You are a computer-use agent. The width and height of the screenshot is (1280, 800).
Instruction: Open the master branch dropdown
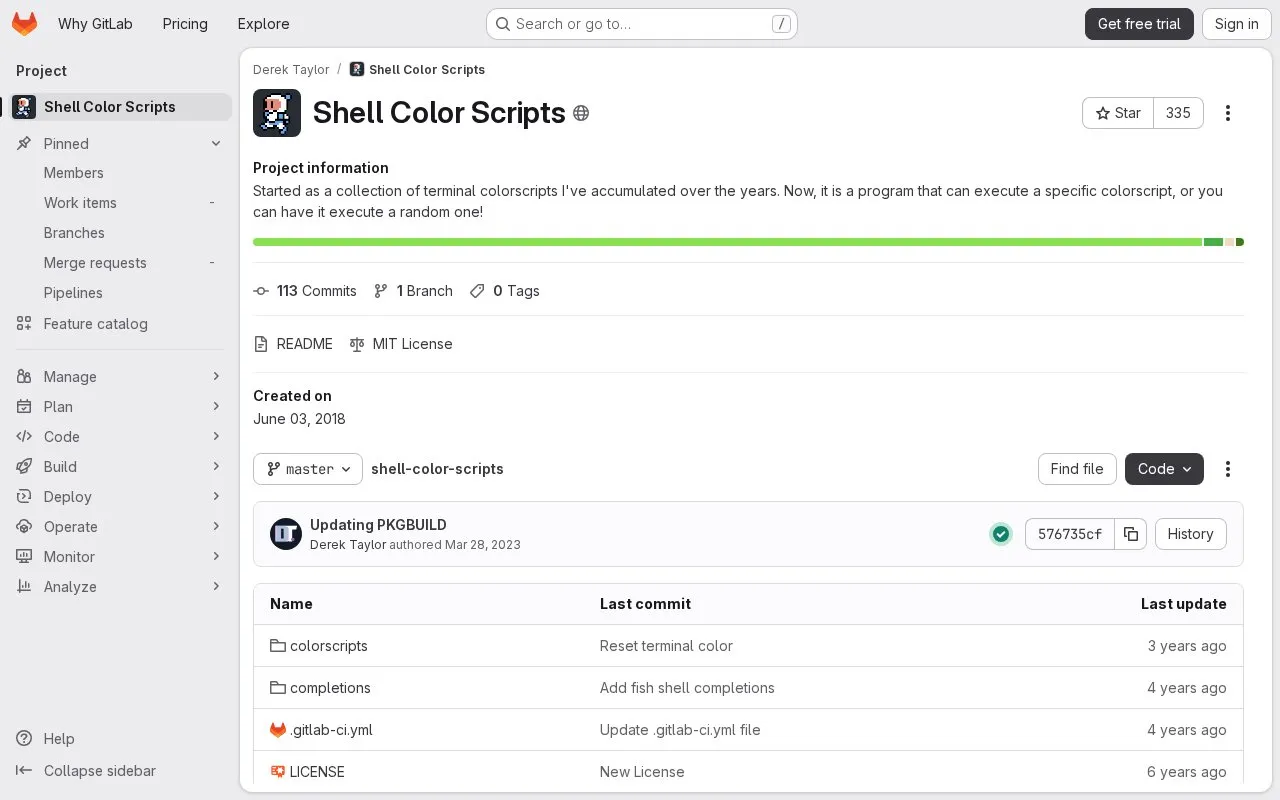(308, 469)
